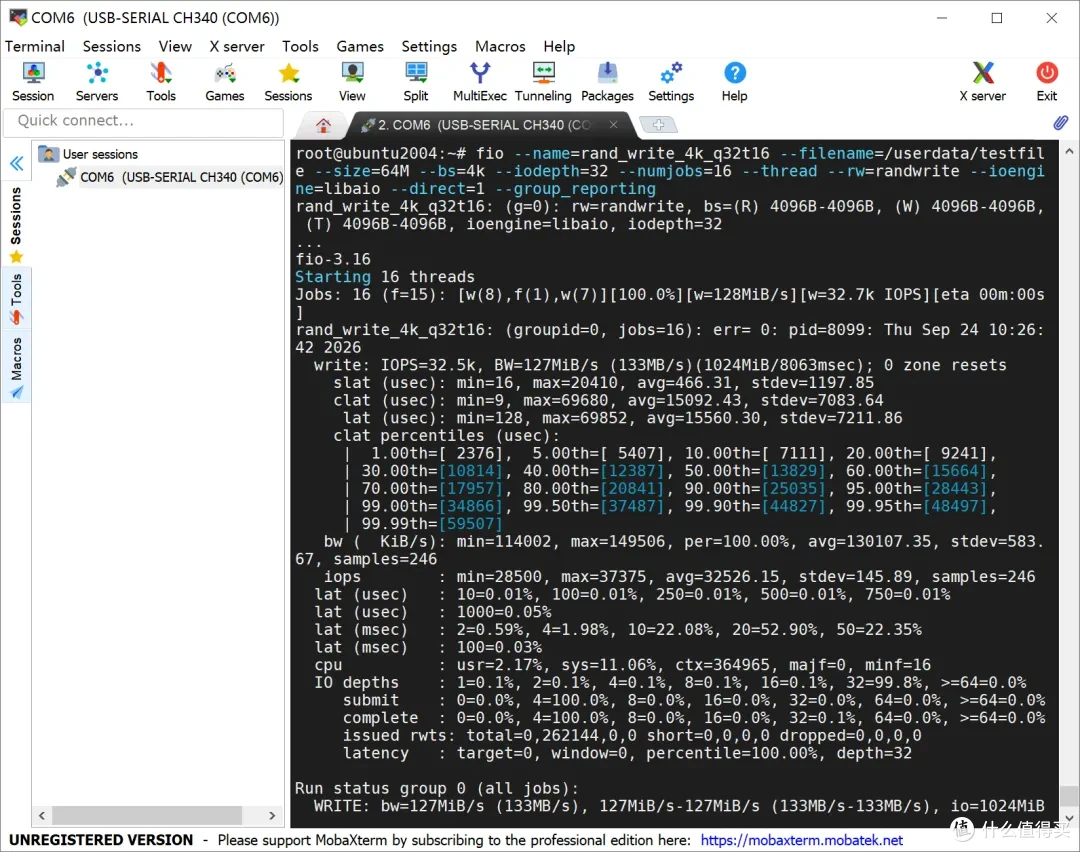
Task: Open the Games menu in menu bar
Action: click(x=360, y=46)
